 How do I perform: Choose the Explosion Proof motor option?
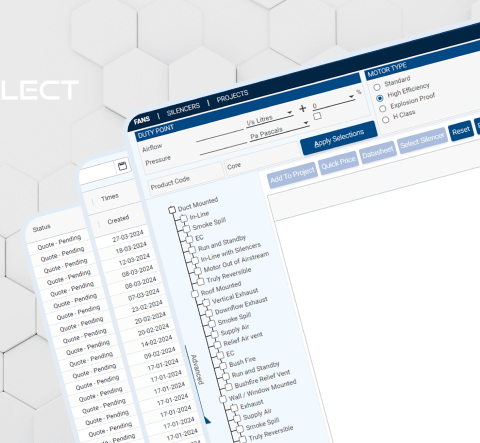[x=383, y=108]
